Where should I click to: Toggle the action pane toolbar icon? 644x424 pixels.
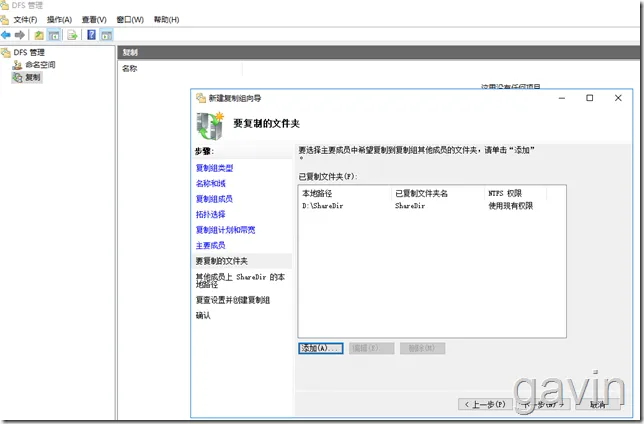click(x=106, y=35)
